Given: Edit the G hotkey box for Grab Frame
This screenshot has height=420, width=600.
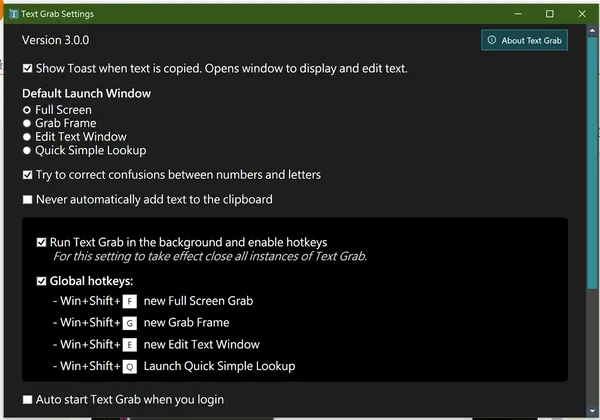Looking at the screenshot, I should (130, 323).
